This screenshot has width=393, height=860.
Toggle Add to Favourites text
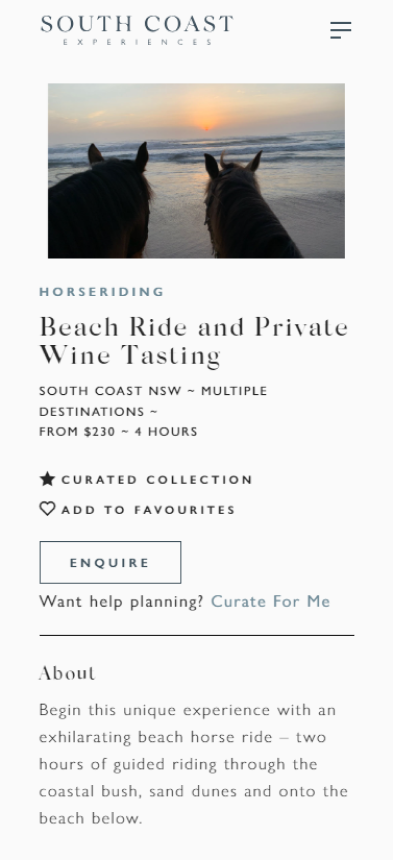(148, 510)
